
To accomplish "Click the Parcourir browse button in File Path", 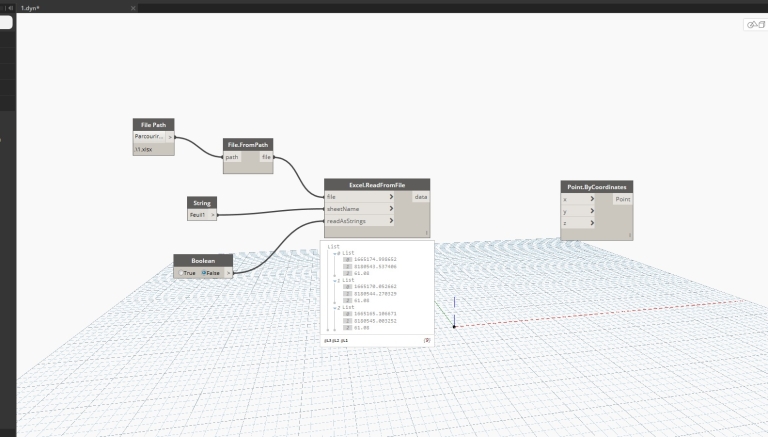I will click(x=148, y=136).
